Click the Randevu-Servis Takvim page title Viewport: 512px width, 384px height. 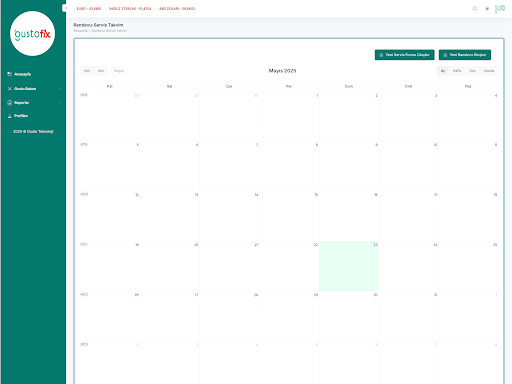[x=98, y=25]
